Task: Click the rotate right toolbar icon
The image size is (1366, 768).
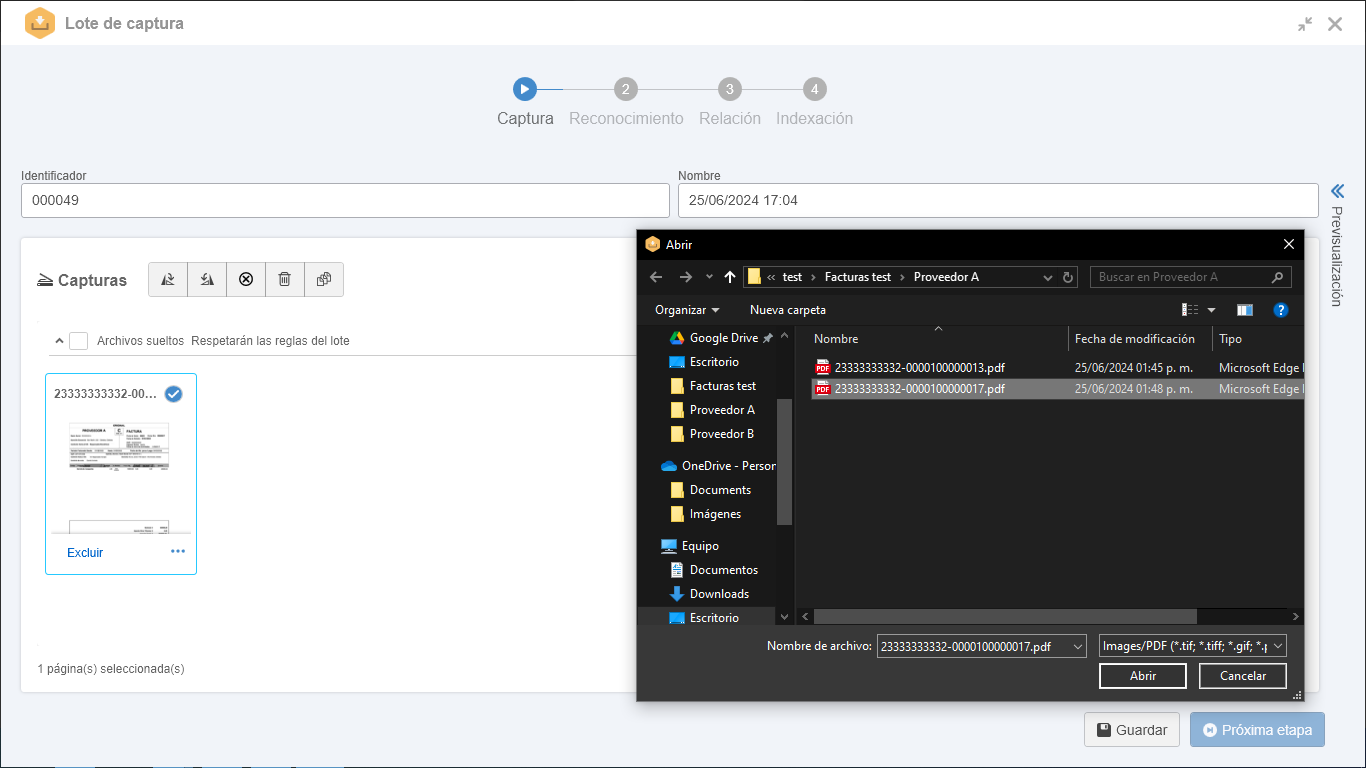Action: click(x=168, y=280)
